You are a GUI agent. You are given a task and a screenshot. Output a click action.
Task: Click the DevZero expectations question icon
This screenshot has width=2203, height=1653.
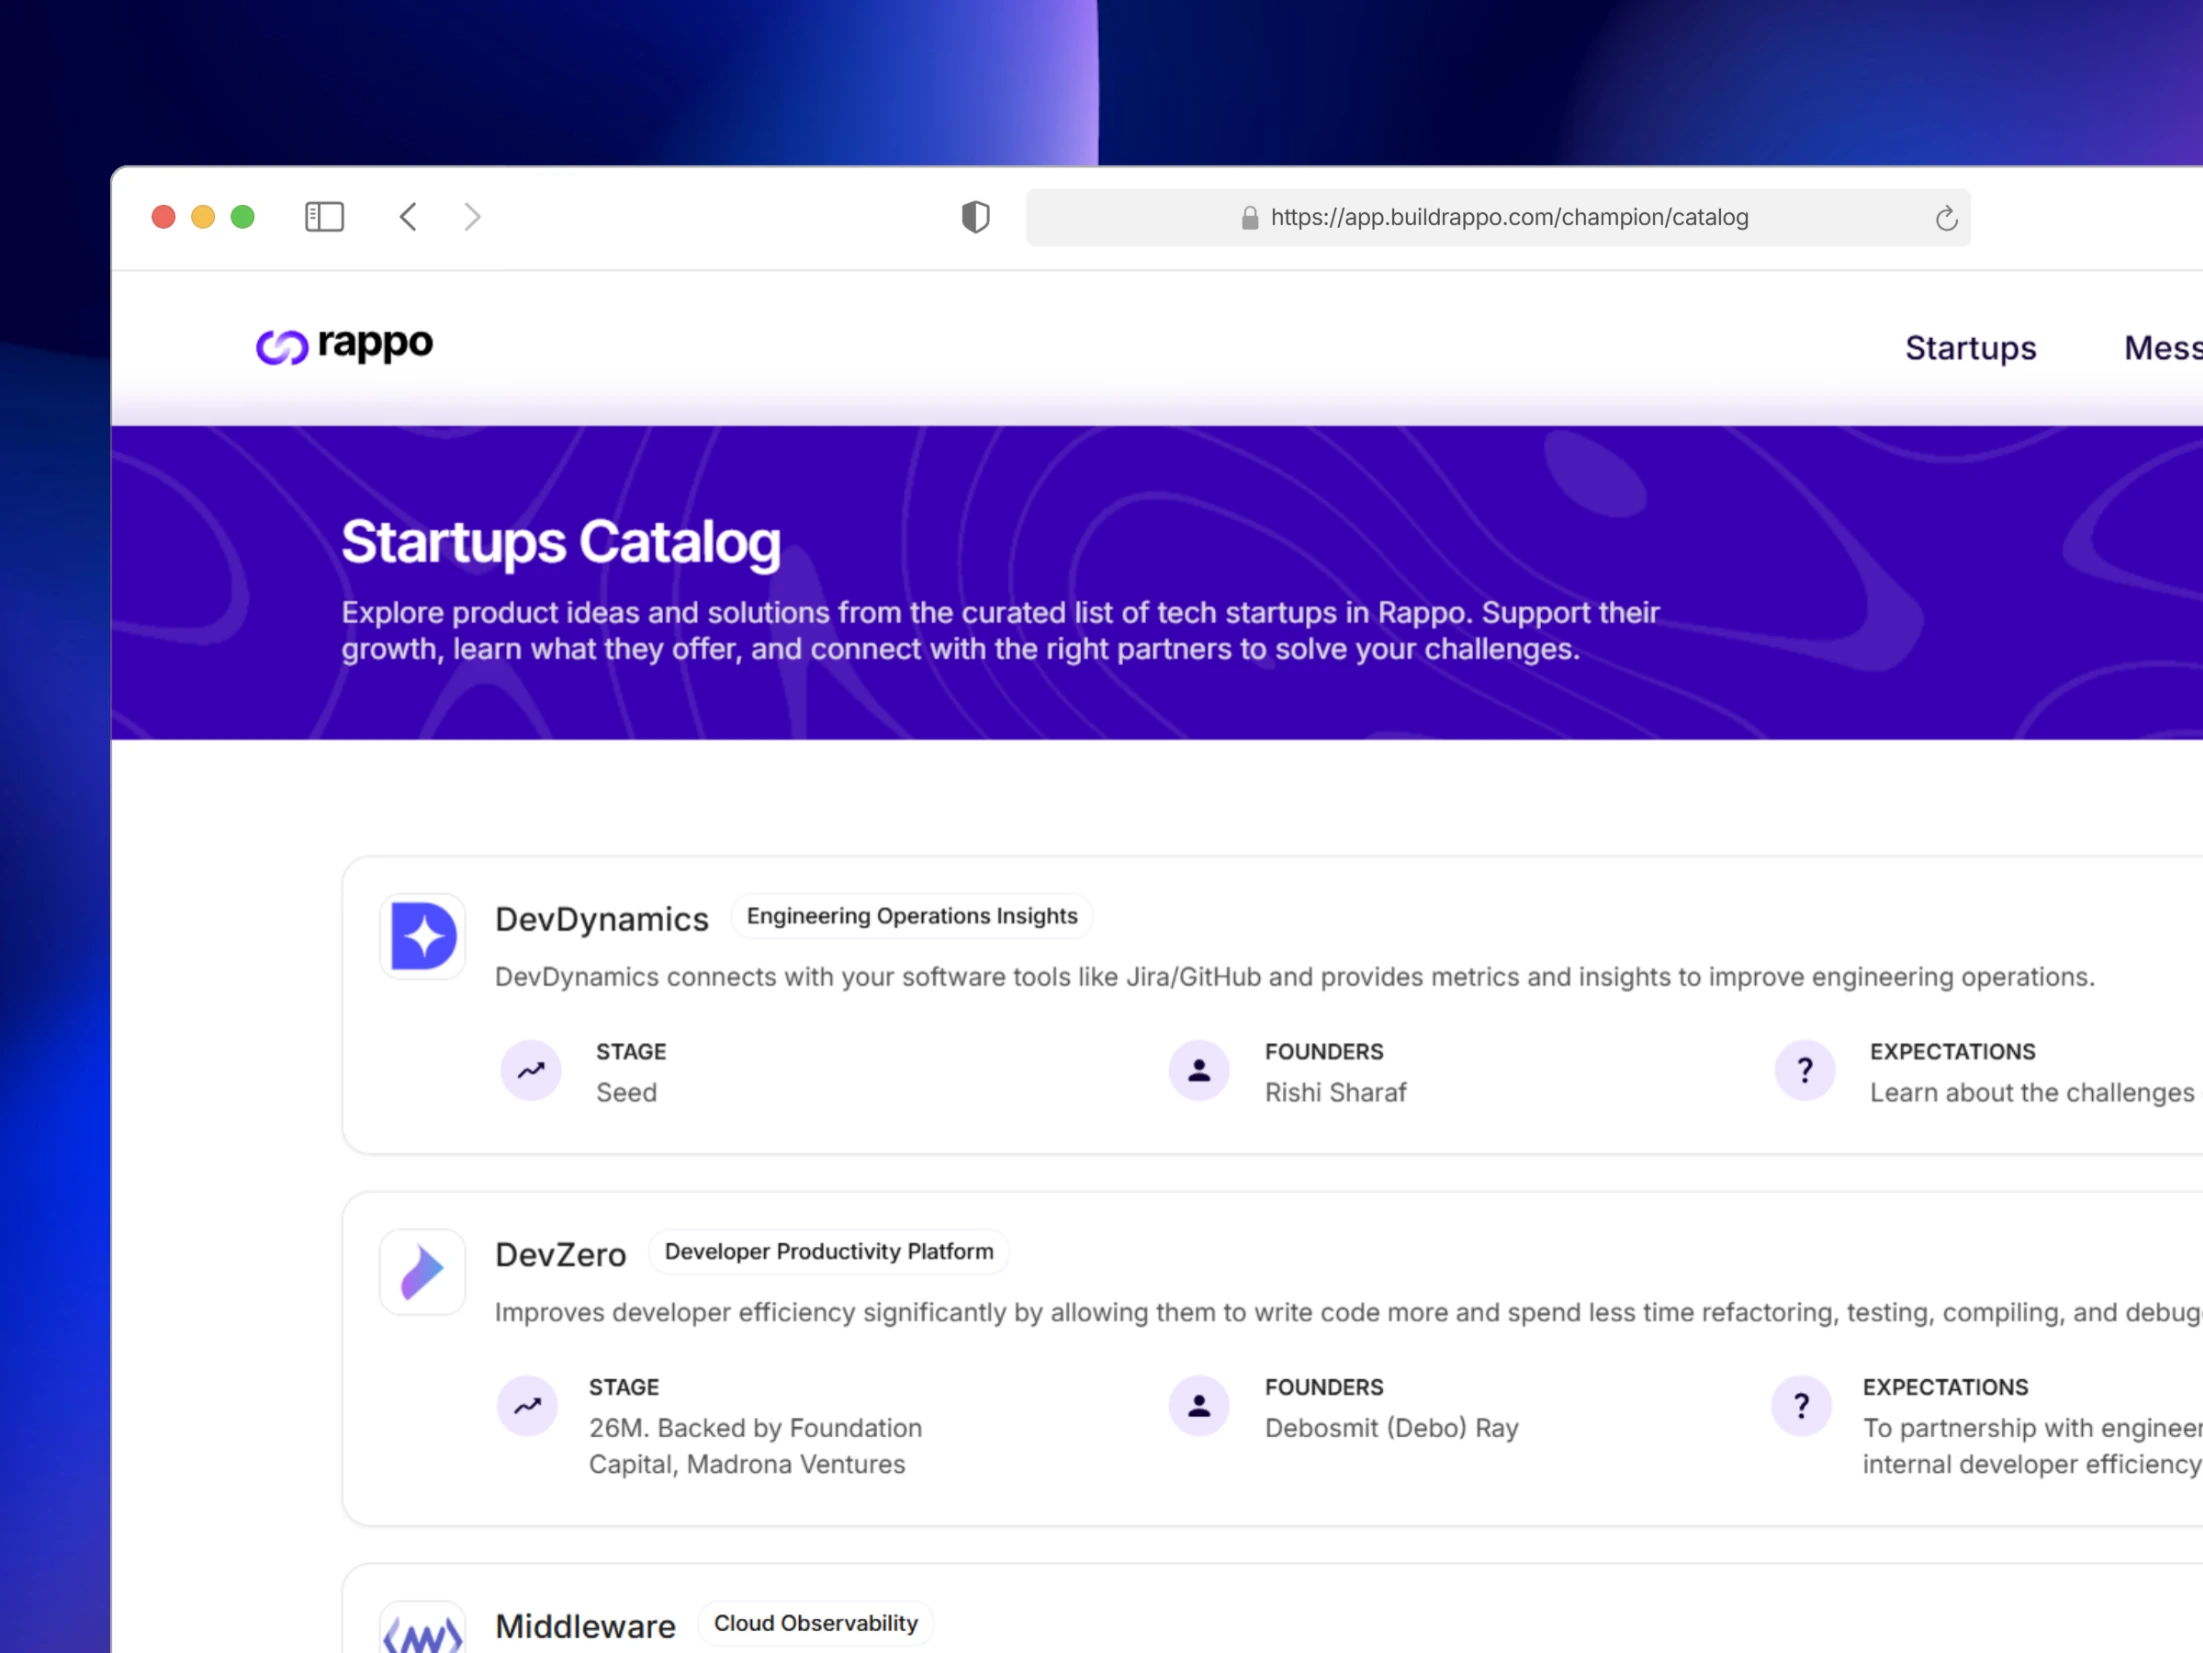click(1801, 1407)
